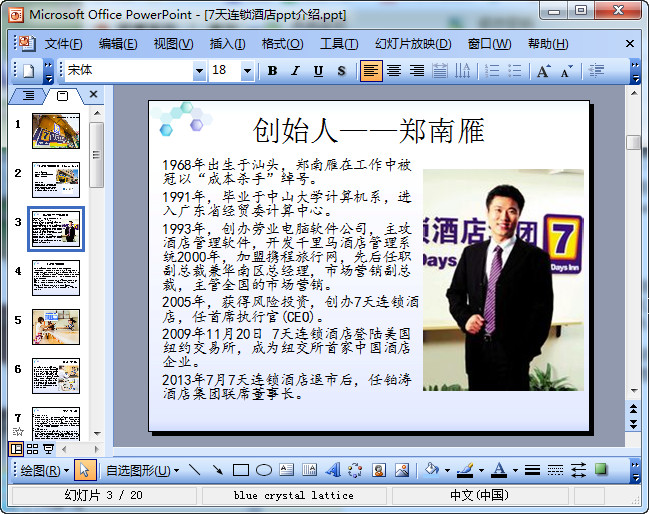Insert Clip Art
The height and width of the screenshot is (514, 649).
coord(379,470)
